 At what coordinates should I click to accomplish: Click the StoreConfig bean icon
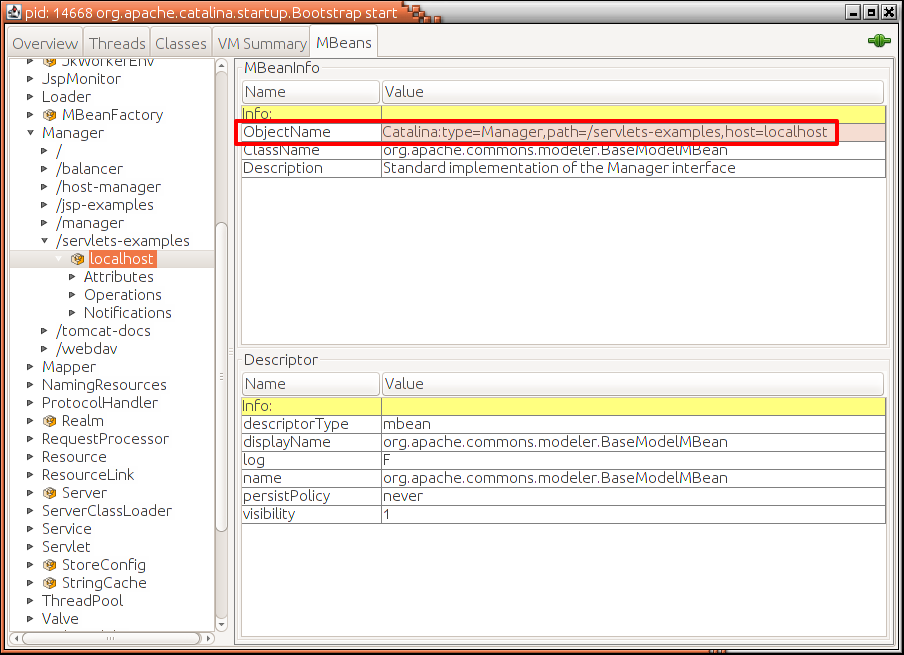tap(49, 565)
